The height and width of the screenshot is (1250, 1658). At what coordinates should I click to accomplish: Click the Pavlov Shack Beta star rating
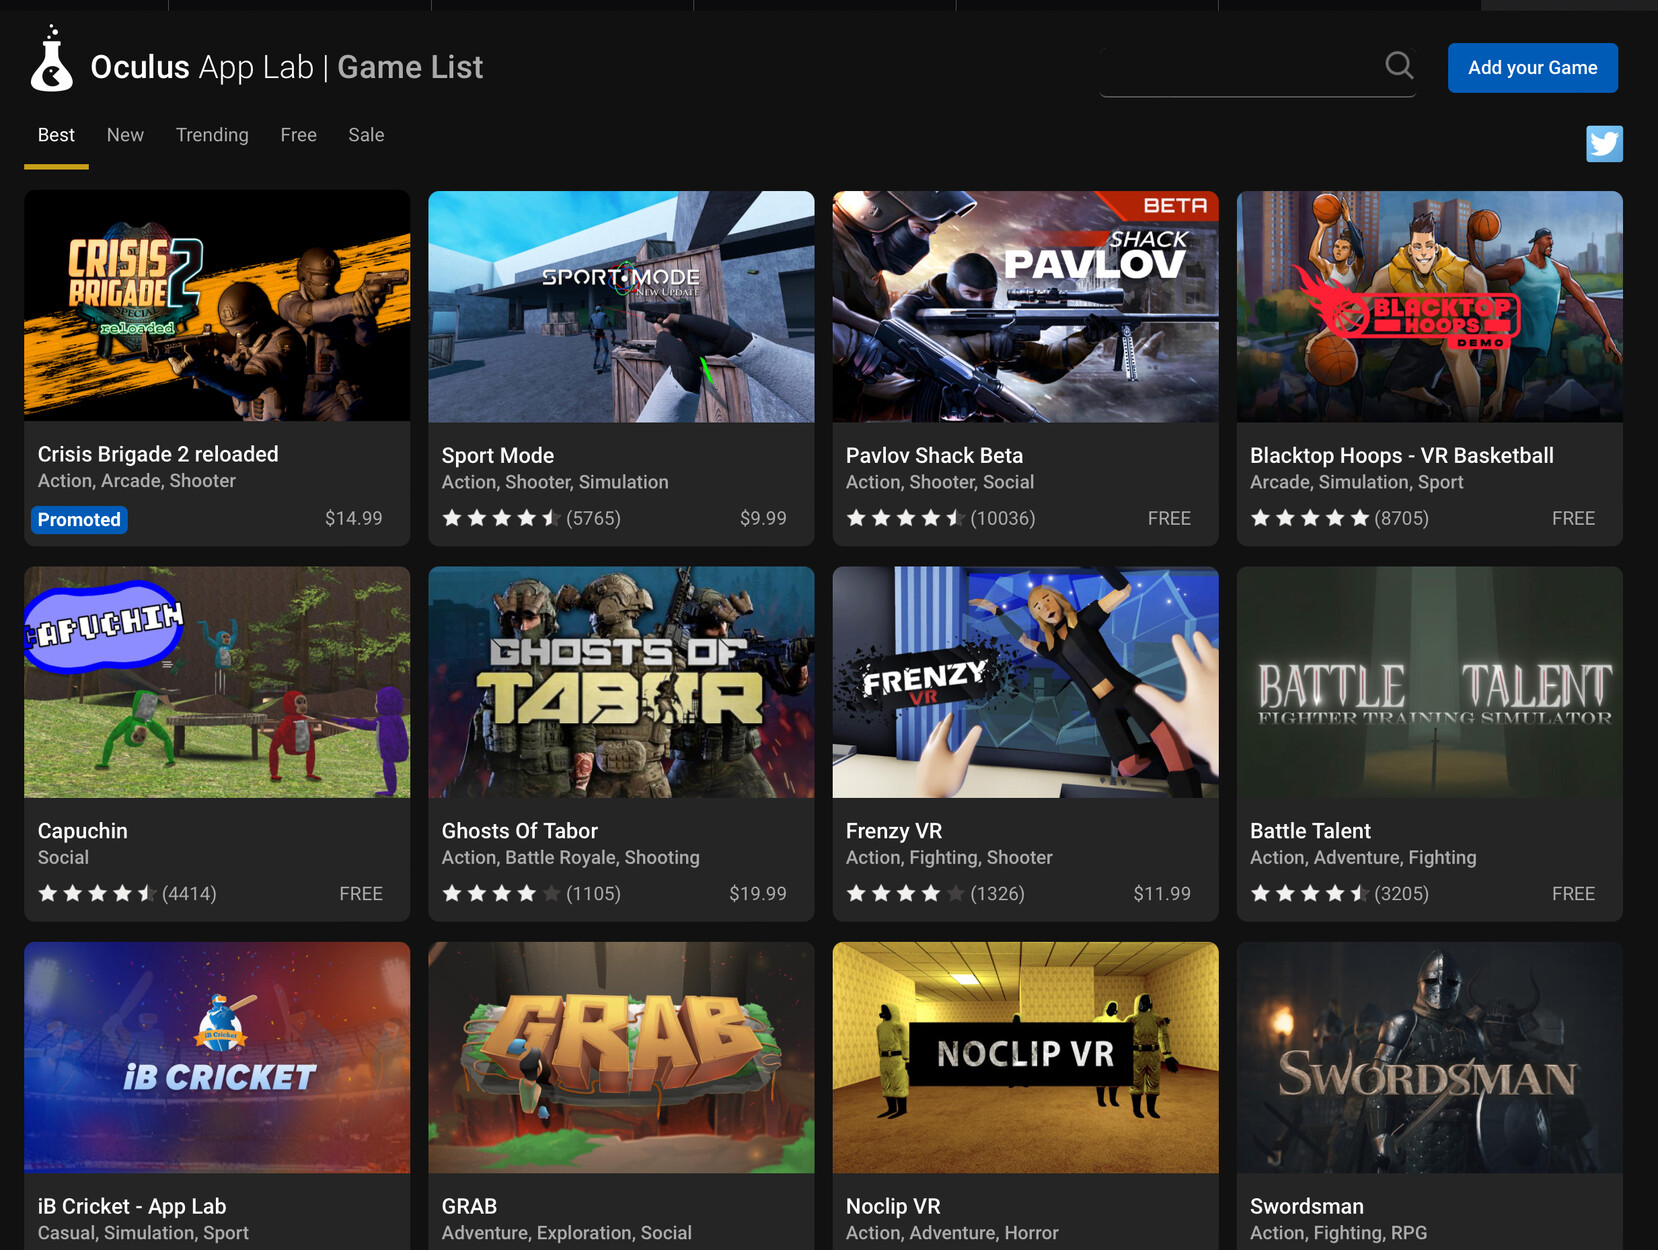pyautogui.click(x=905, y=518)
